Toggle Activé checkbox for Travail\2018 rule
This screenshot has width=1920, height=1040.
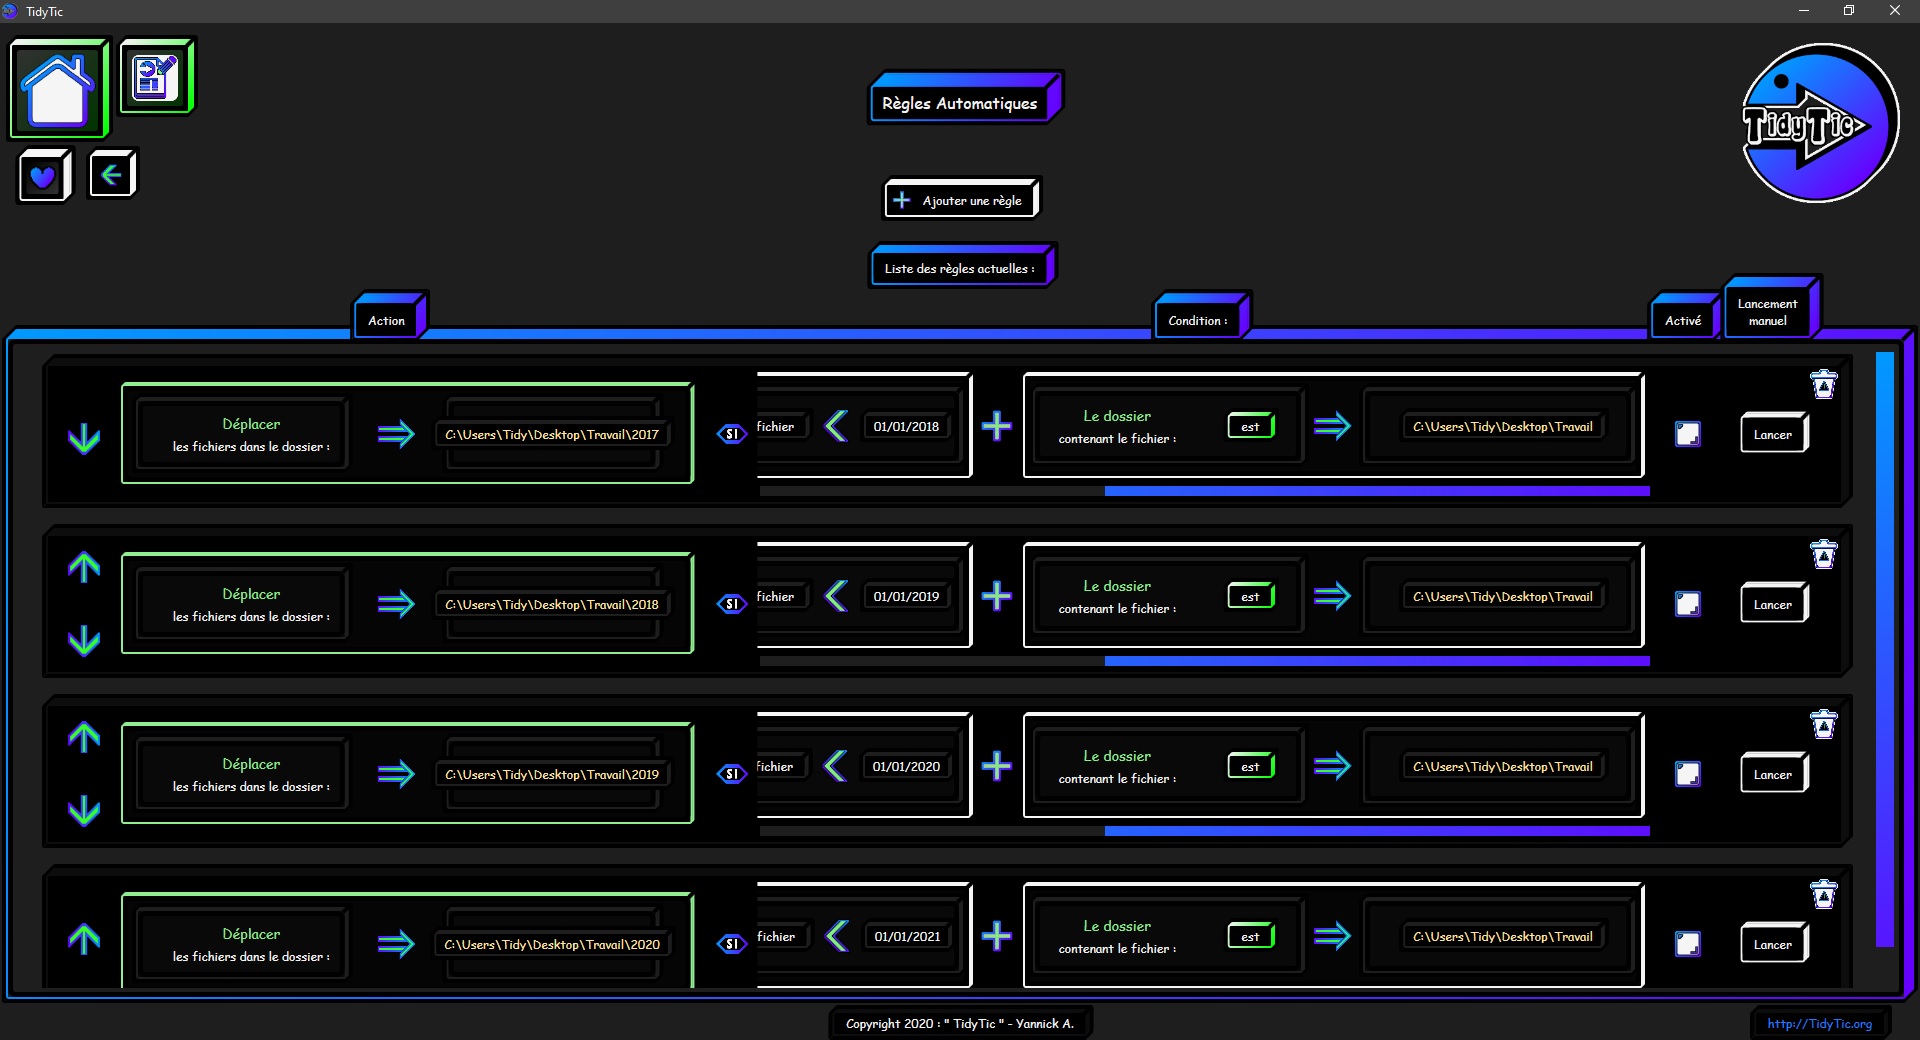click(x=1688, y=604)
